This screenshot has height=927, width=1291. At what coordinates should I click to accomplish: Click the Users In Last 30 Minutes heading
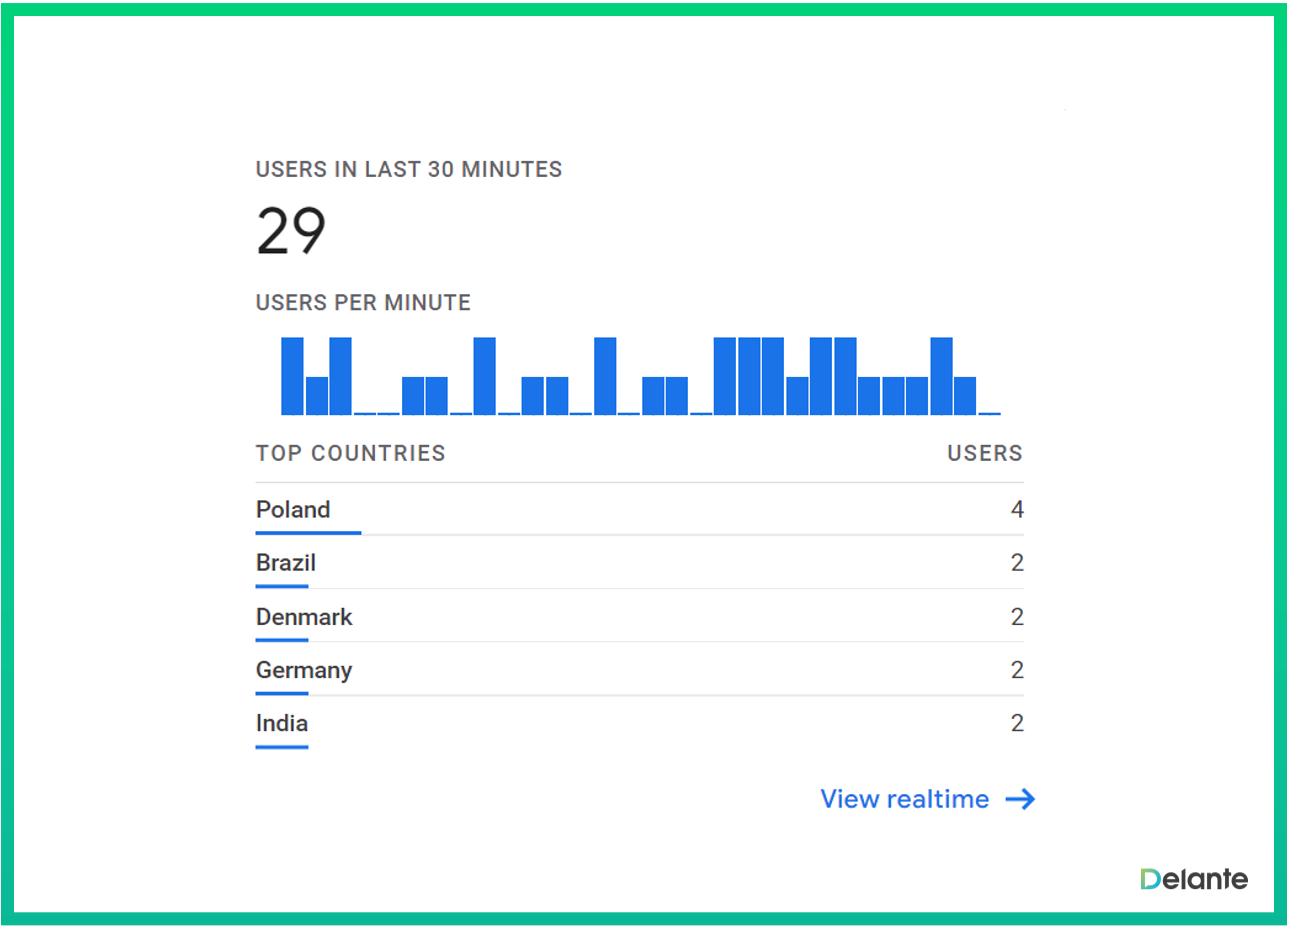409,170
